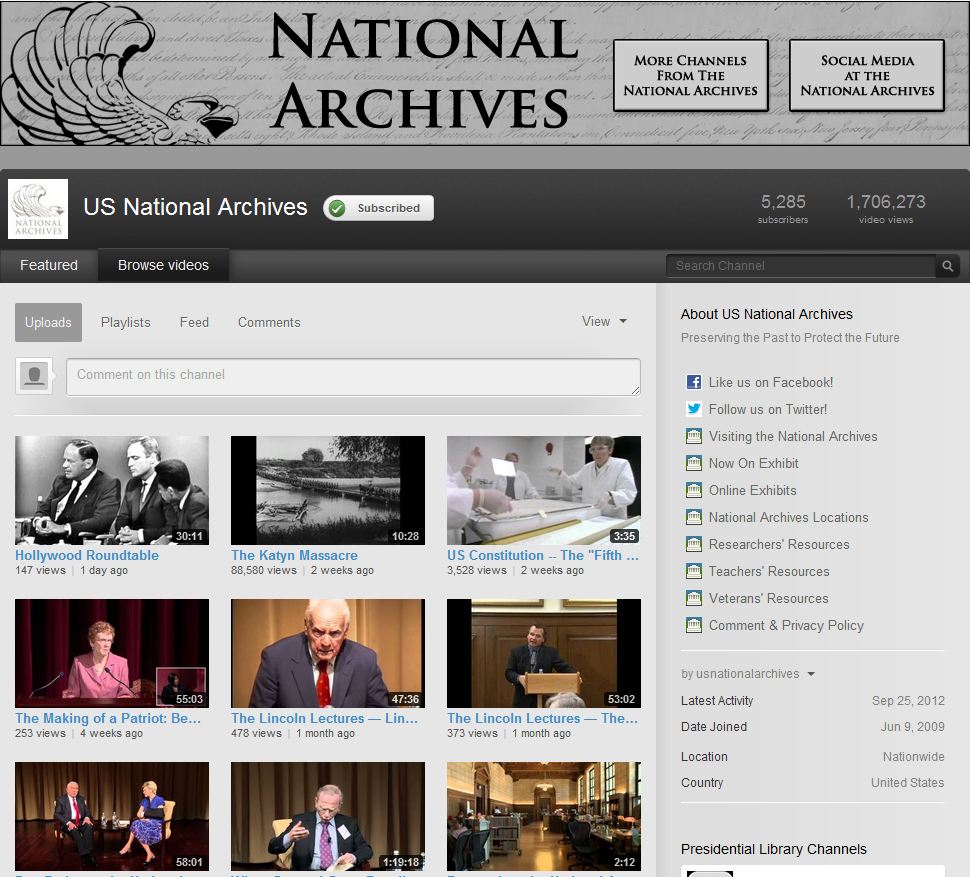The image size is (970, 877).
Task: Switch to the Playlists tab
Action: coord(125,322)
